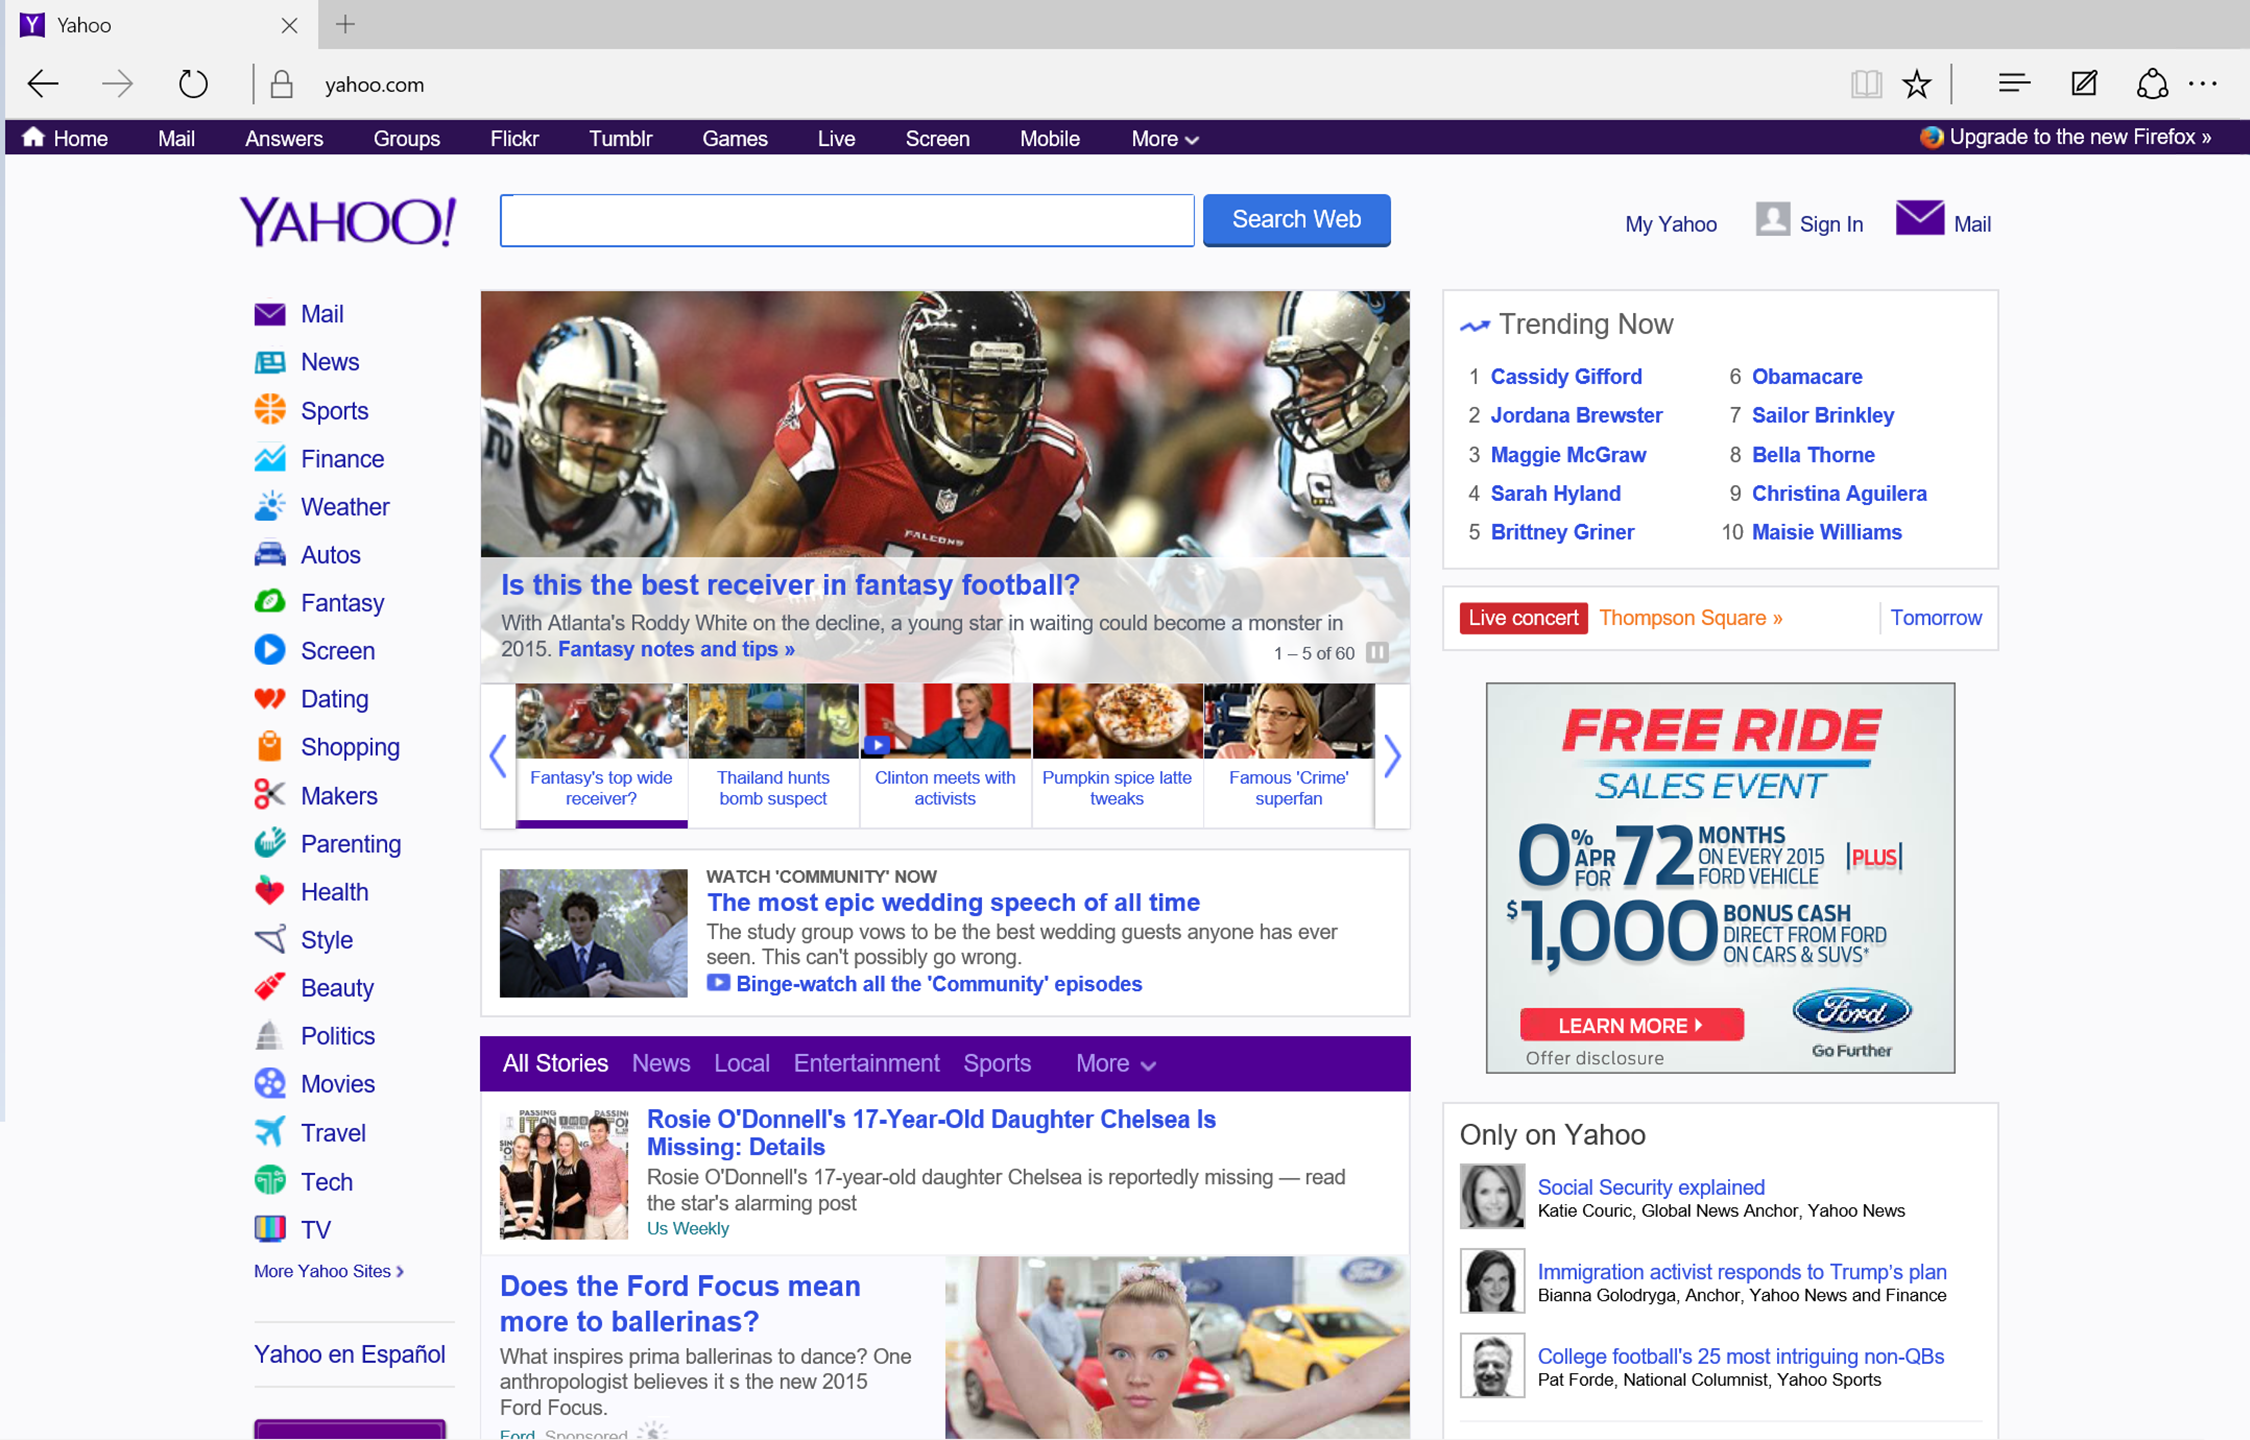Click the Weather sun-cloud icon in sidebar

click(x=269, y=506)
